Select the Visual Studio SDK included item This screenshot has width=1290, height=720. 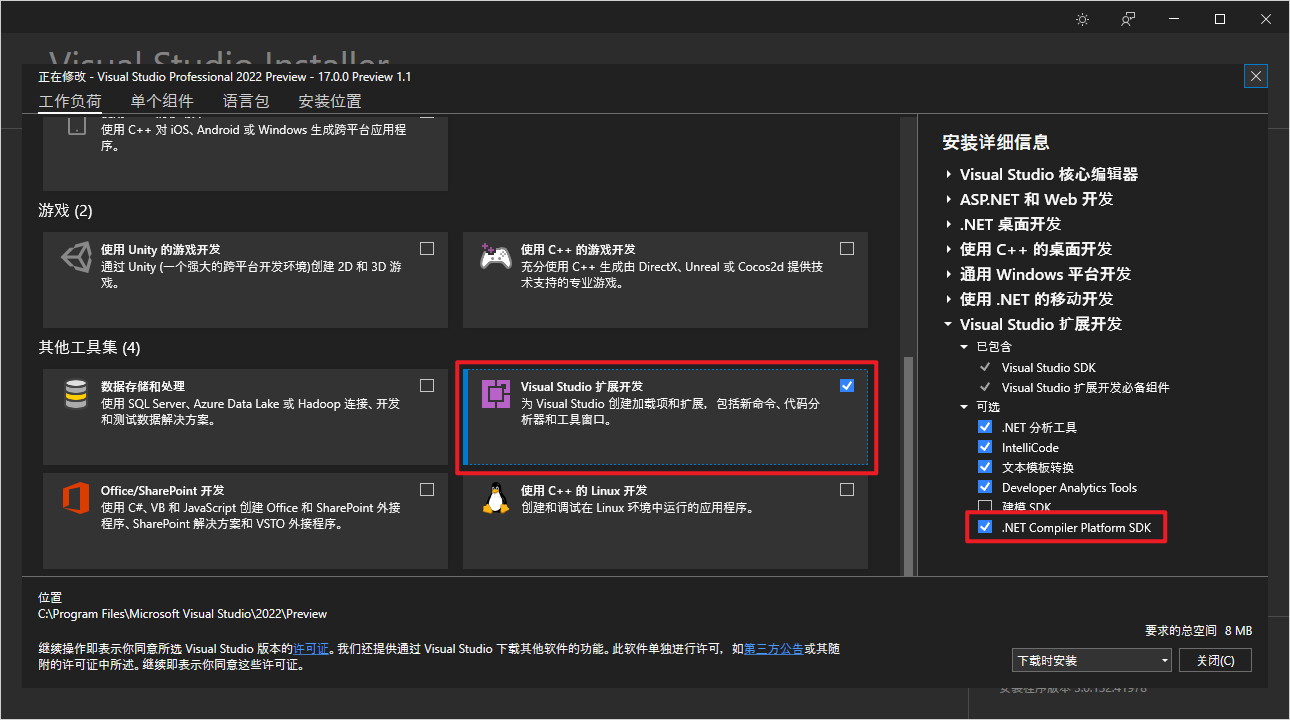pyautogui.click(x=1048, y=367)
